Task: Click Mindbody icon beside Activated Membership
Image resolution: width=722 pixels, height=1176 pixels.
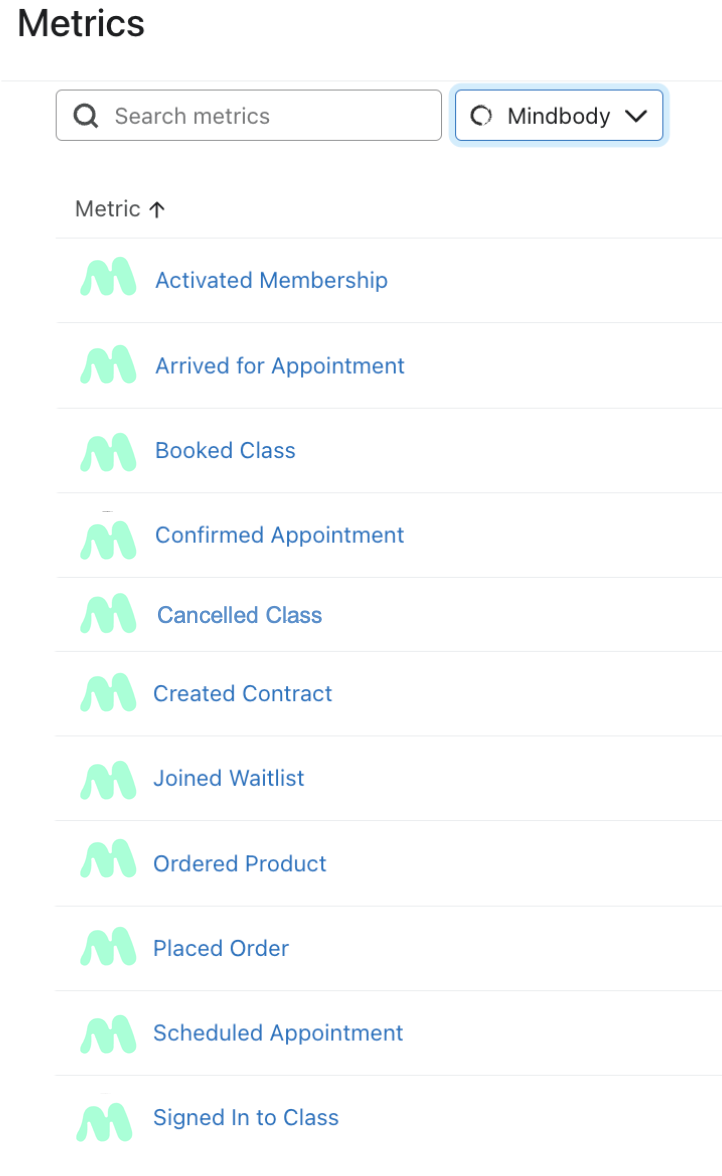Action: (x=108, y=280)
